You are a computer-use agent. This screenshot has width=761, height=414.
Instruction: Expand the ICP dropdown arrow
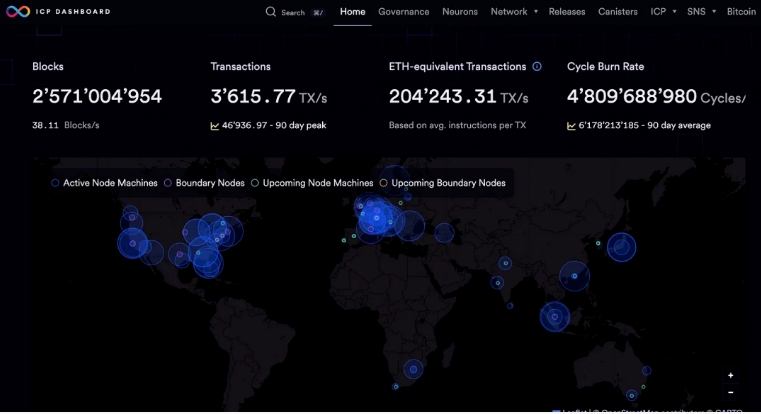(674, 12)
